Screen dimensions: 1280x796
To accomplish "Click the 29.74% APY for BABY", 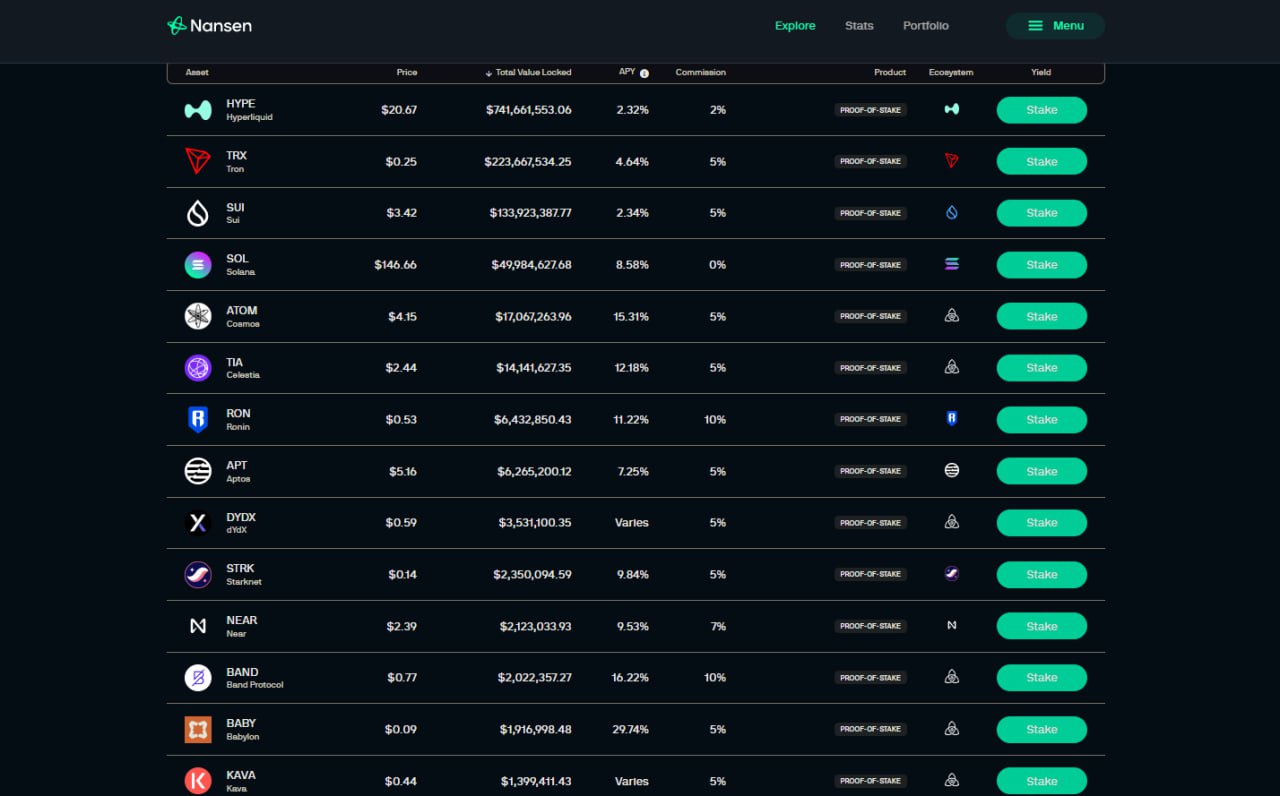I will pyautogui.click(x=630, y=730).
